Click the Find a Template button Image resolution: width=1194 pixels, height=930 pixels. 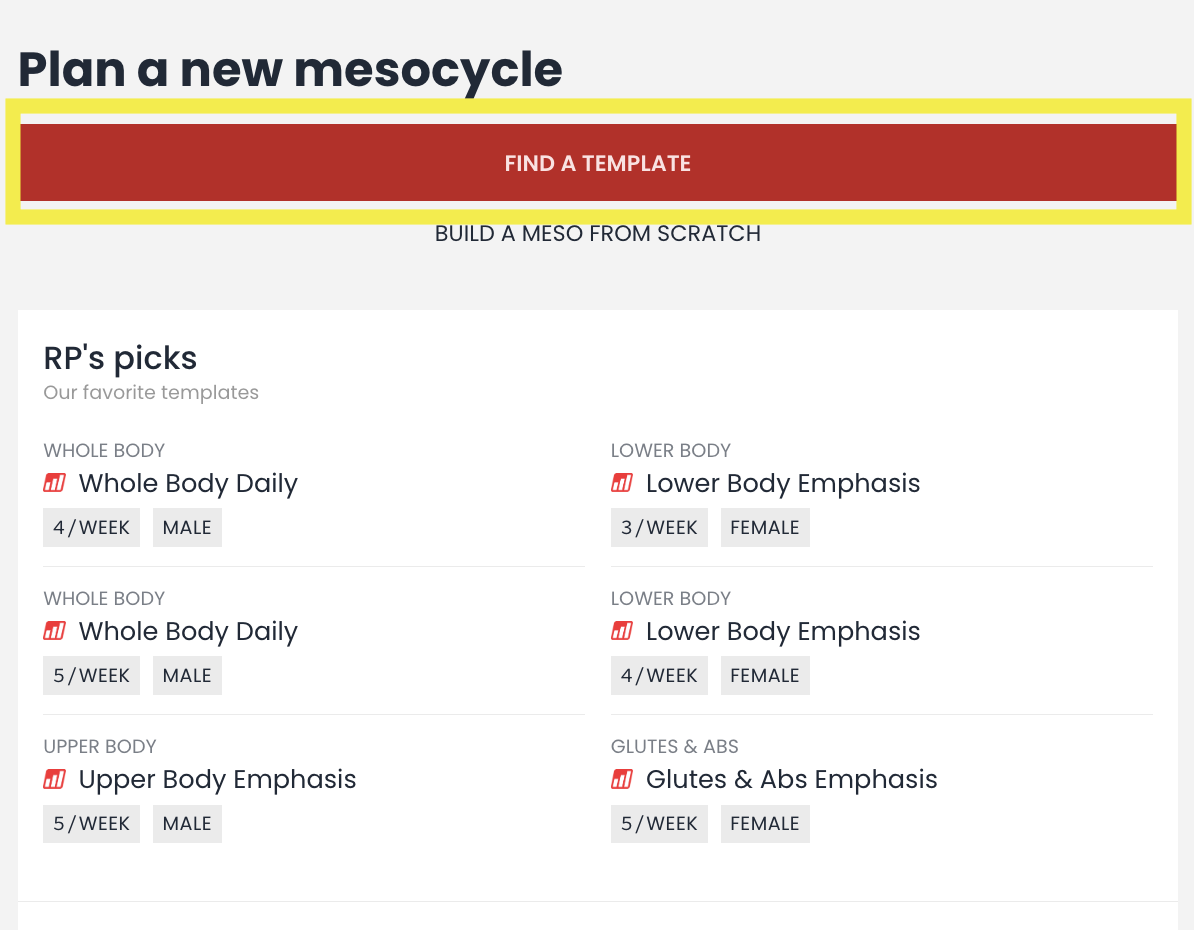pyautogui.click(x=597, y=163)
